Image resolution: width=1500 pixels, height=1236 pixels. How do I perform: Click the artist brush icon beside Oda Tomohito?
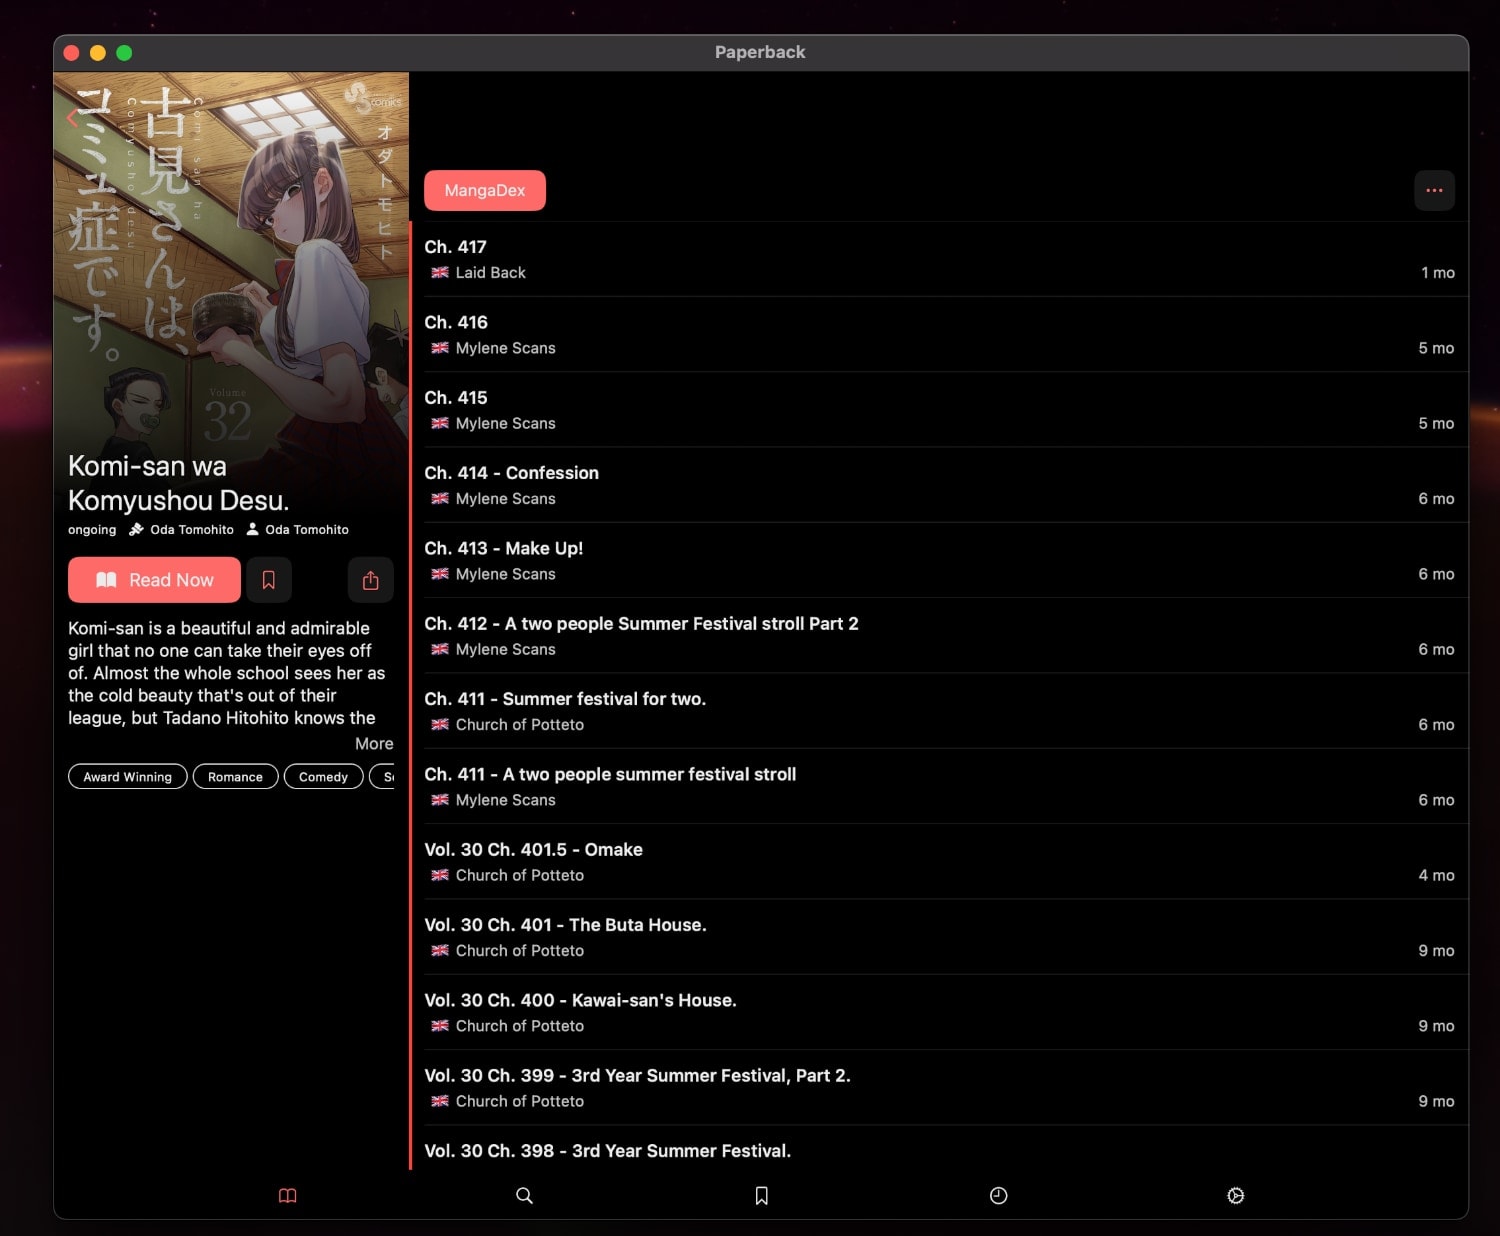[x=136, y=529]
